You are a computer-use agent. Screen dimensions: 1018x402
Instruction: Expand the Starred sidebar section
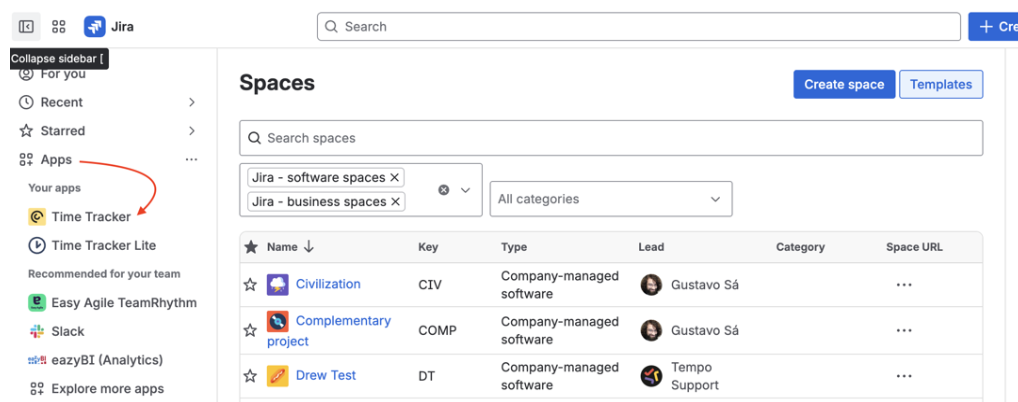pos(191,131)
